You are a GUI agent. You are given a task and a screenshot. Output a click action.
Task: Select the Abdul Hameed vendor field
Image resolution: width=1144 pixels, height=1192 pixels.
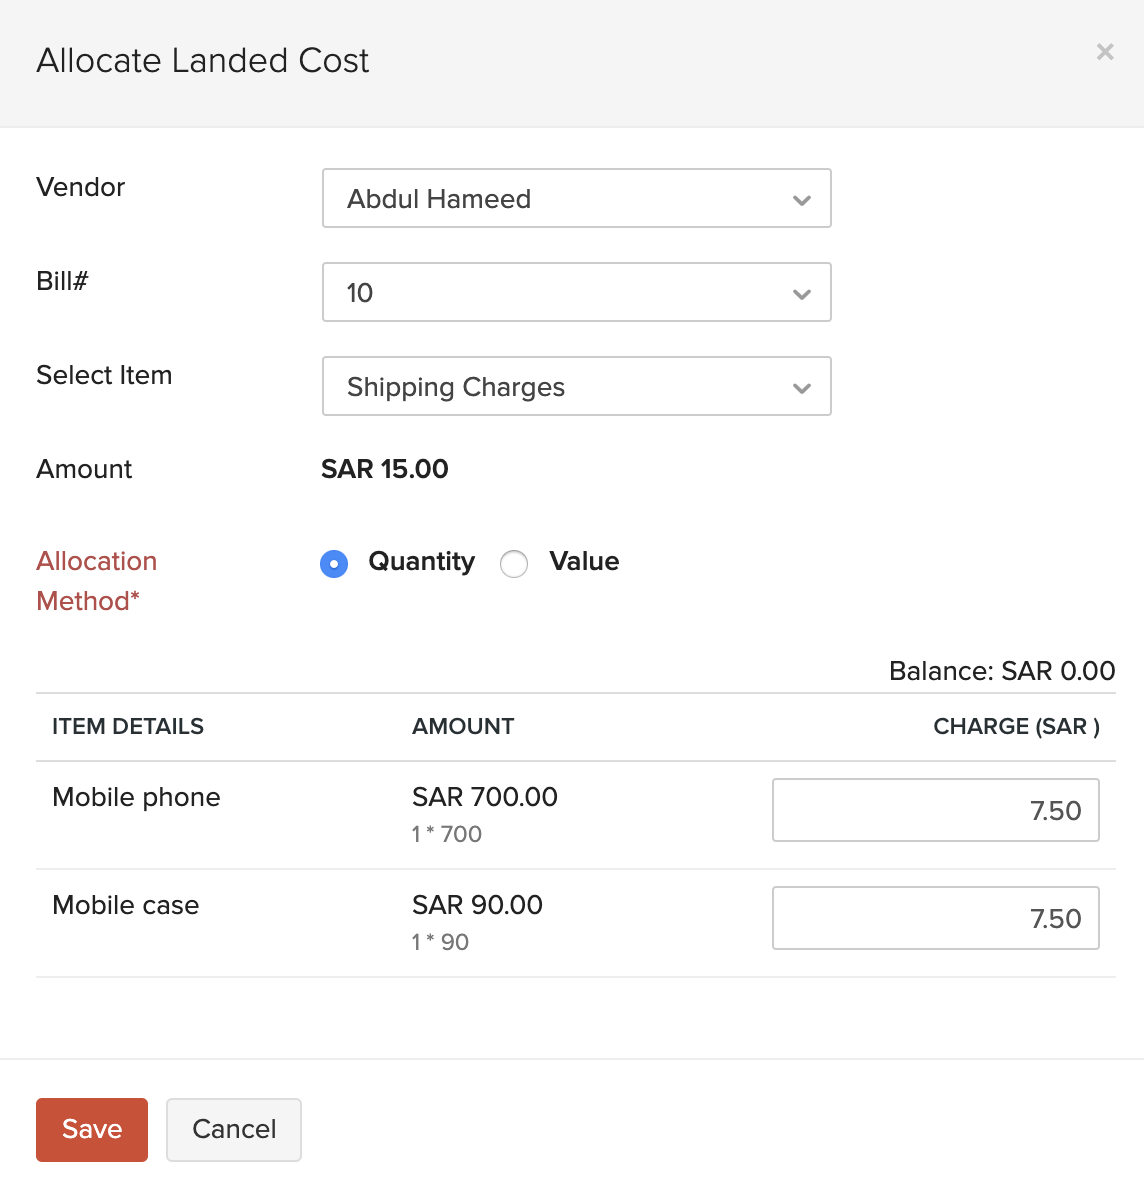coord(576,198)
